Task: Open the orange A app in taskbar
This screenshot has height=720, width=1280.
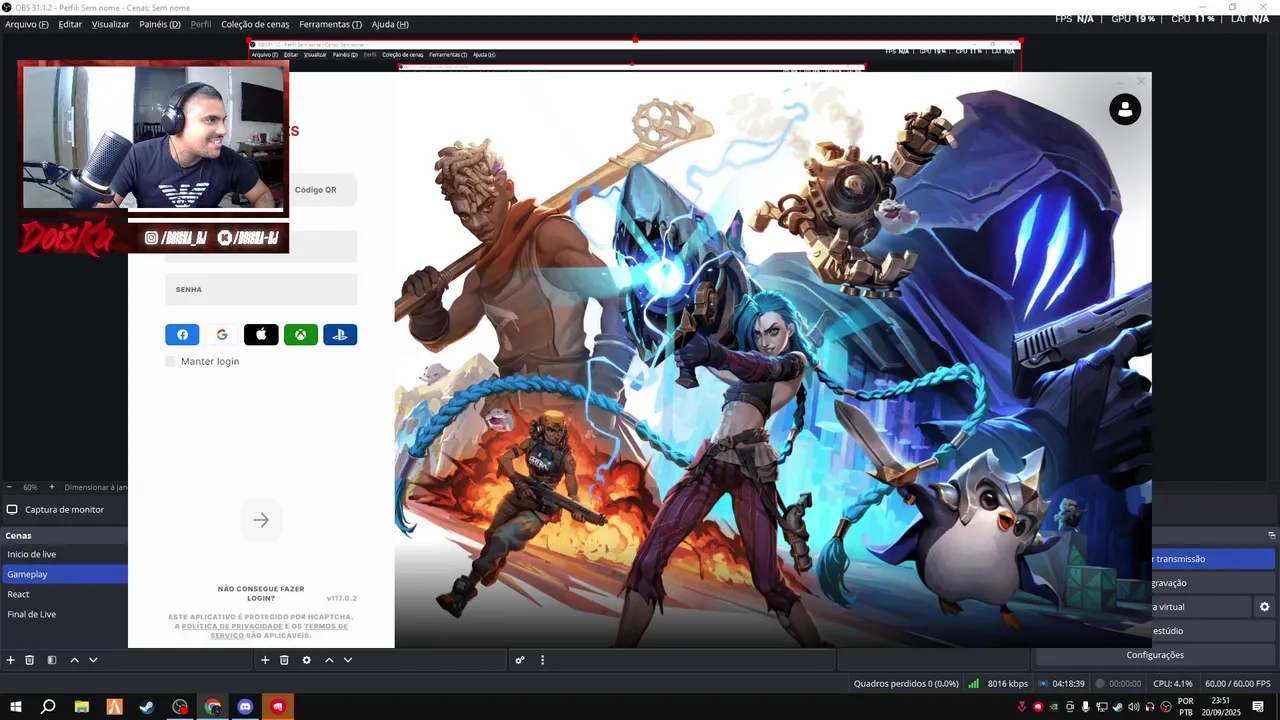Action: (x=114, y=707)
